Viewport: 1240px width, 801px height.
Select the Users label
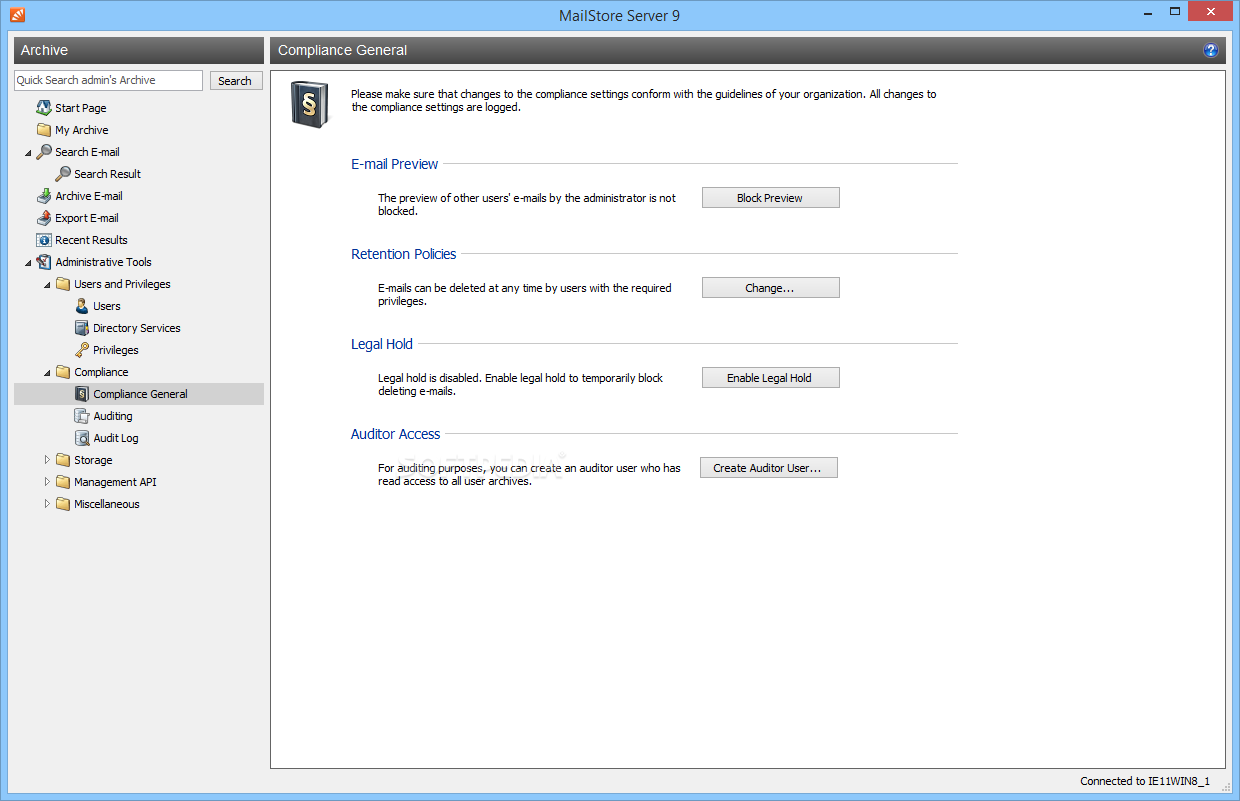[107, 306]
